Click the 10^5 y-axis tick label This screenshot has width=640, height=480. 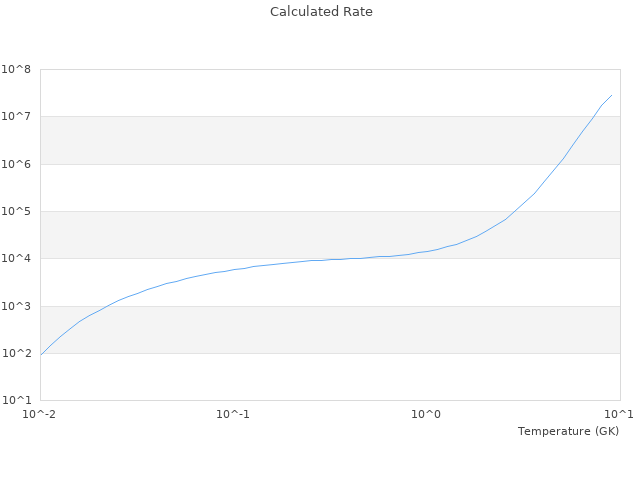pyautogui.click(x=16, y=212)
